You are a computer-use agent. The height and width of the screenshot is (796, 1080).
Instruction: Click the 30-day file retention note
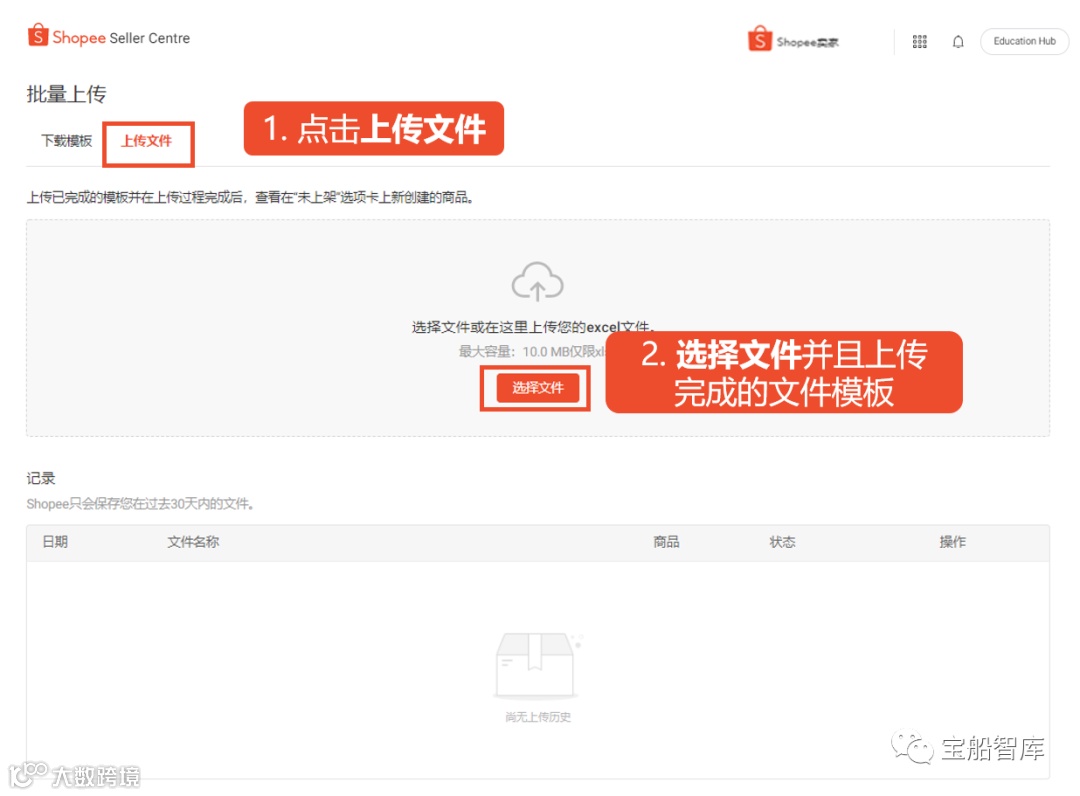(141, 504)
